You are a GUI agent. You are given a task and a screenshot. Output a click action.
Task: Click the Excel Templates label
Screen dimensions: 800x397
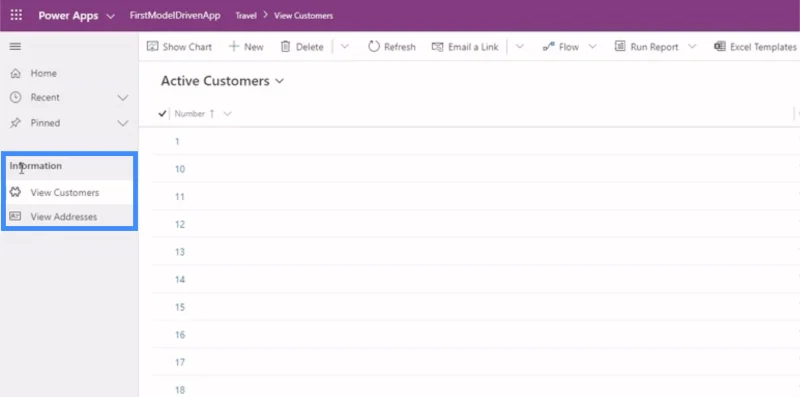(x=763, y=47)
